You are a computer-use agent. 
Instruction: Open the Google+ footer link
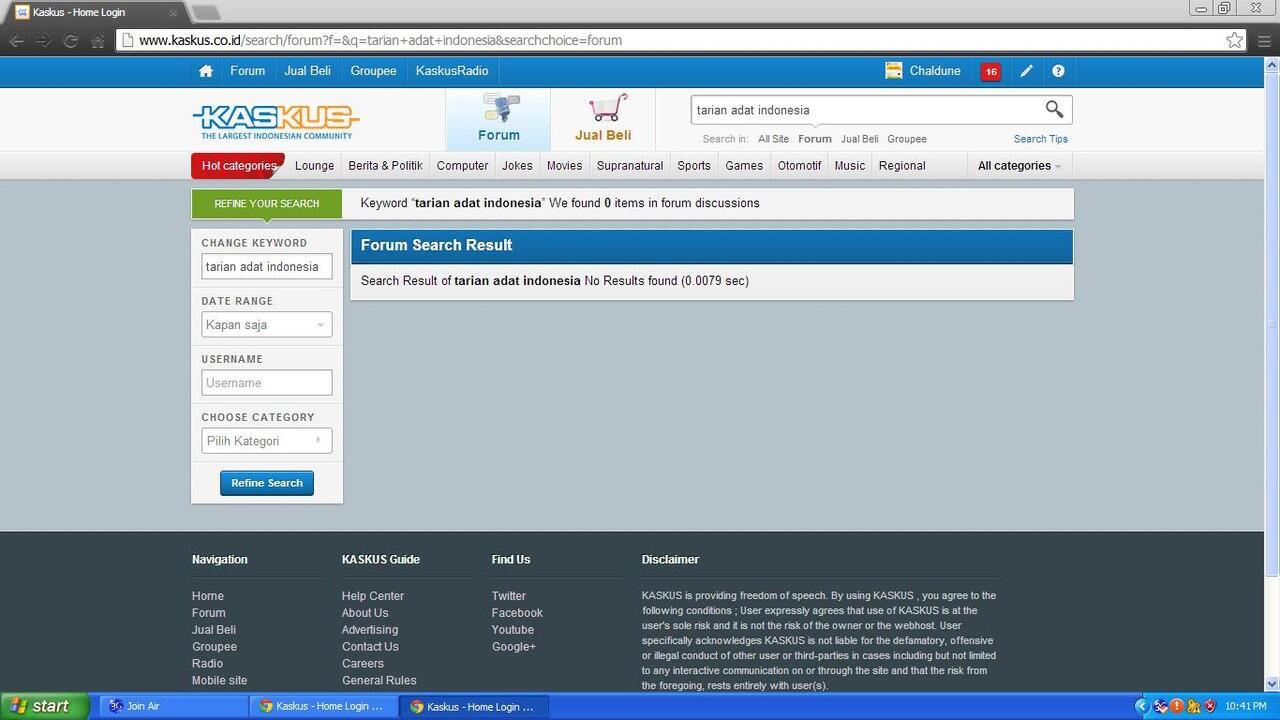click(x=514, y=647)
